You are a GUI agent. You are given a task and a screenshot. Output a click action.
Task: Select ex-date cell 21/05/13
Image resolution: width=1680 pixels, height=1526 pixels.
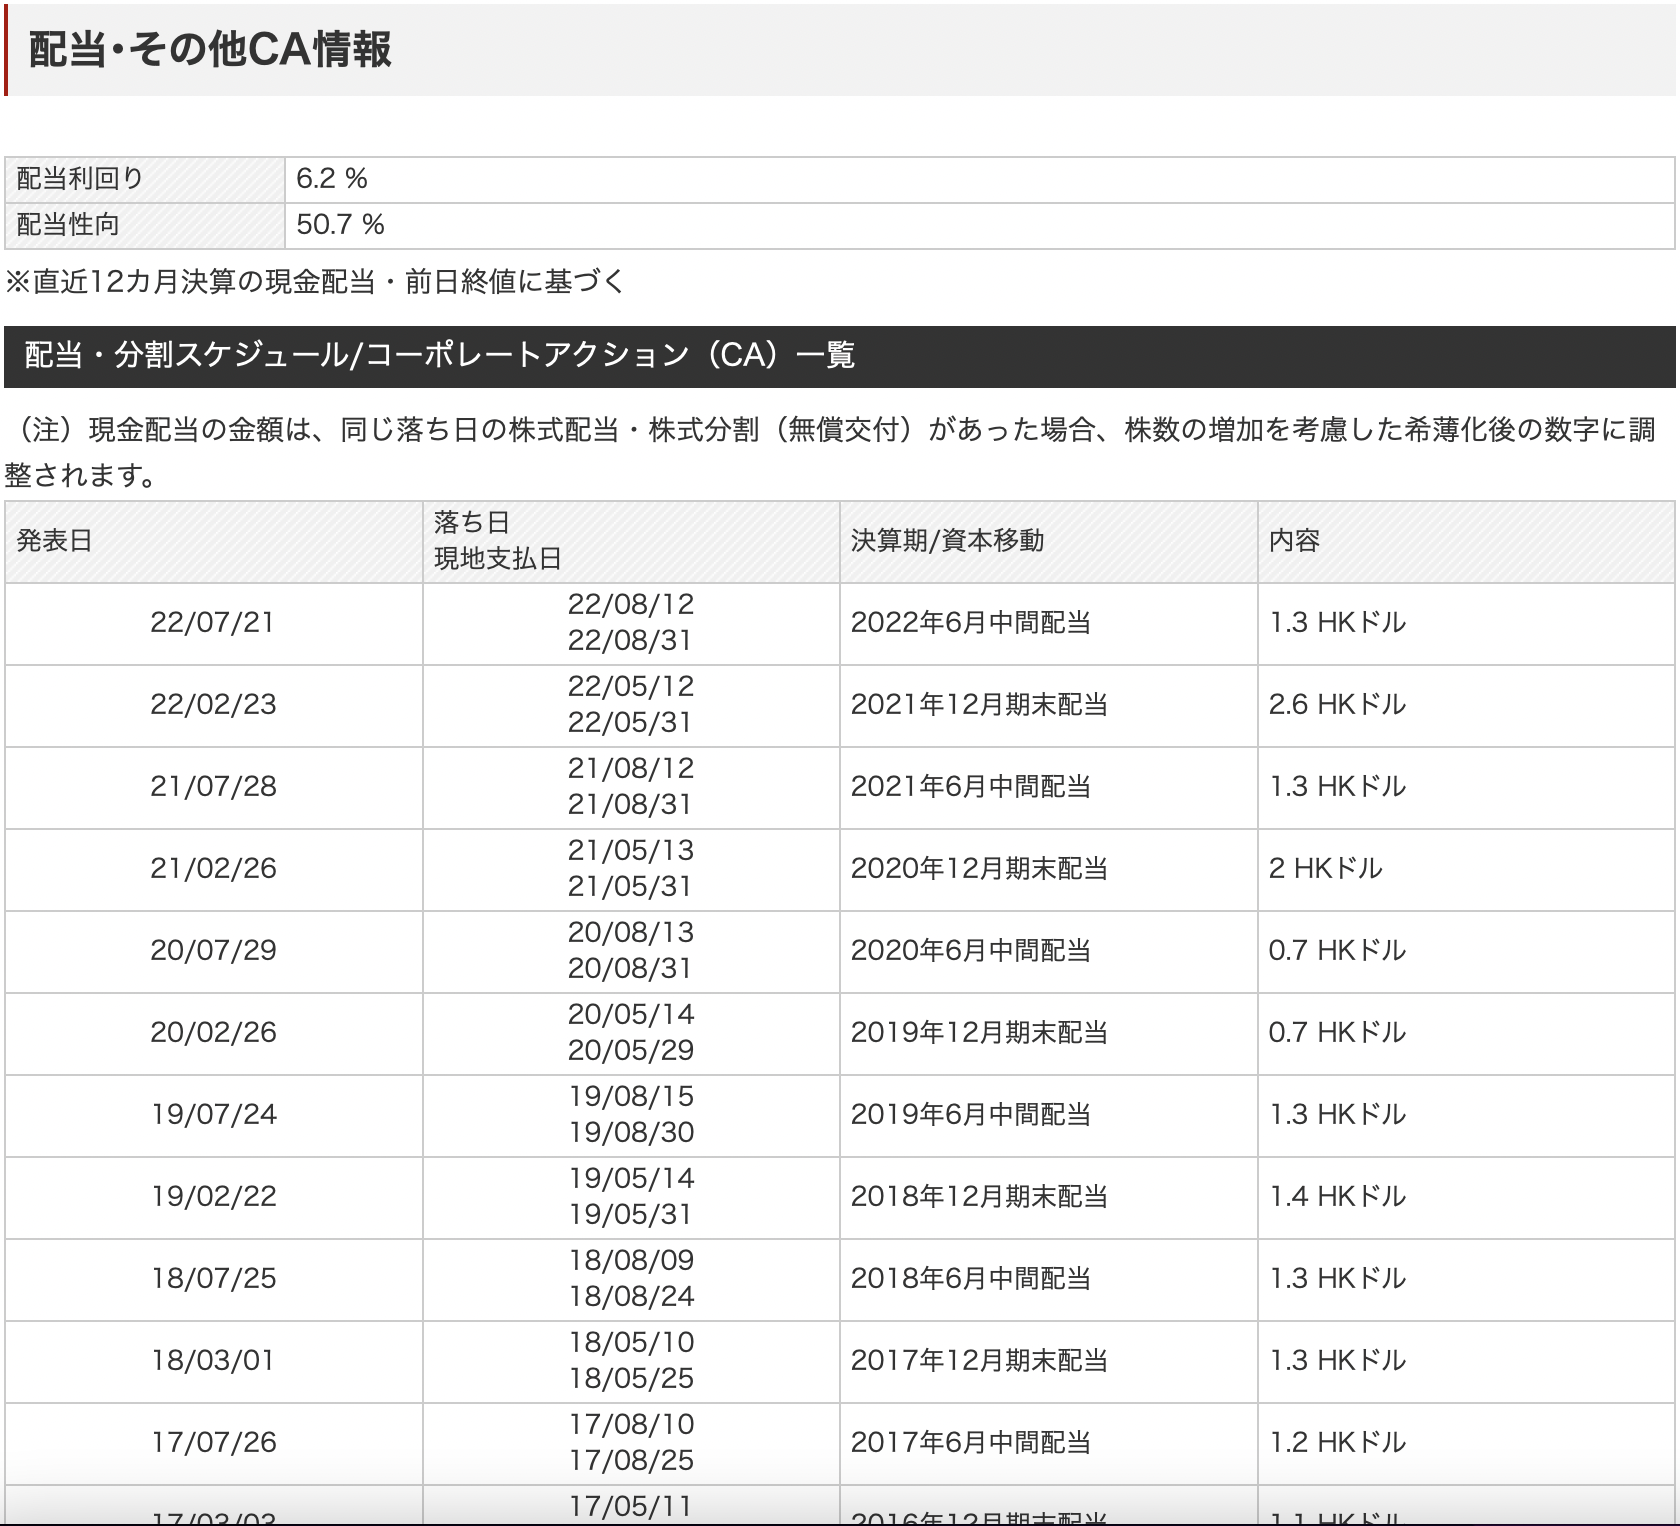[631, 870]
